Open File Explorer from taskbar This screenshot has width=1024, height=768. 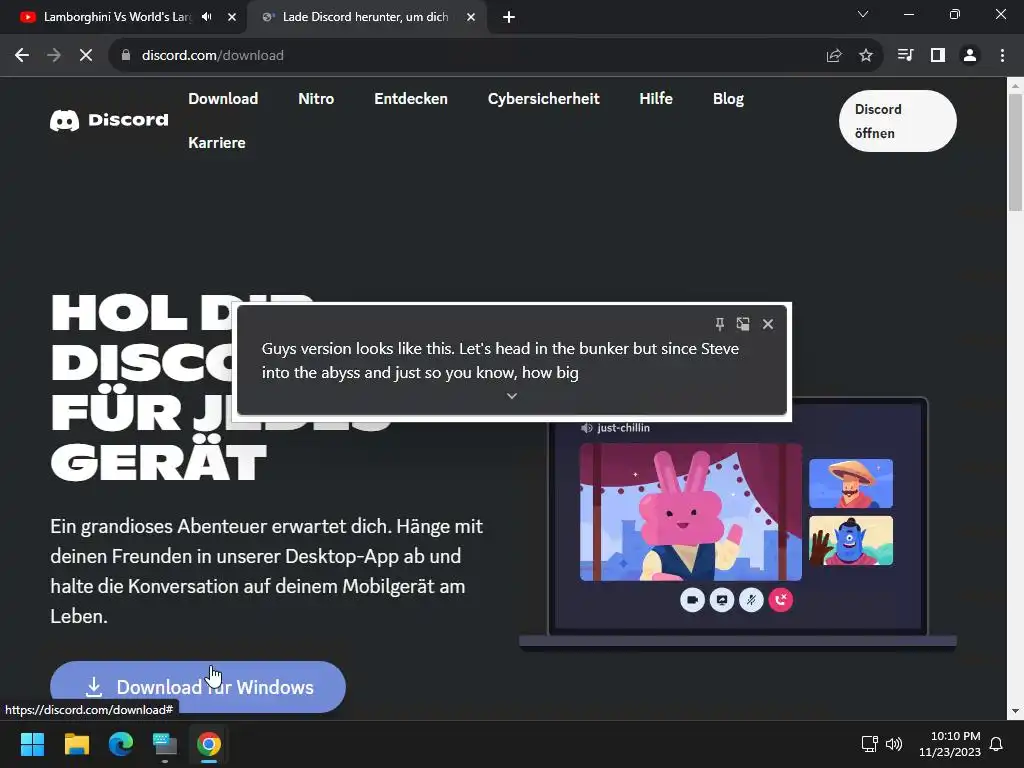pos(76,744)
